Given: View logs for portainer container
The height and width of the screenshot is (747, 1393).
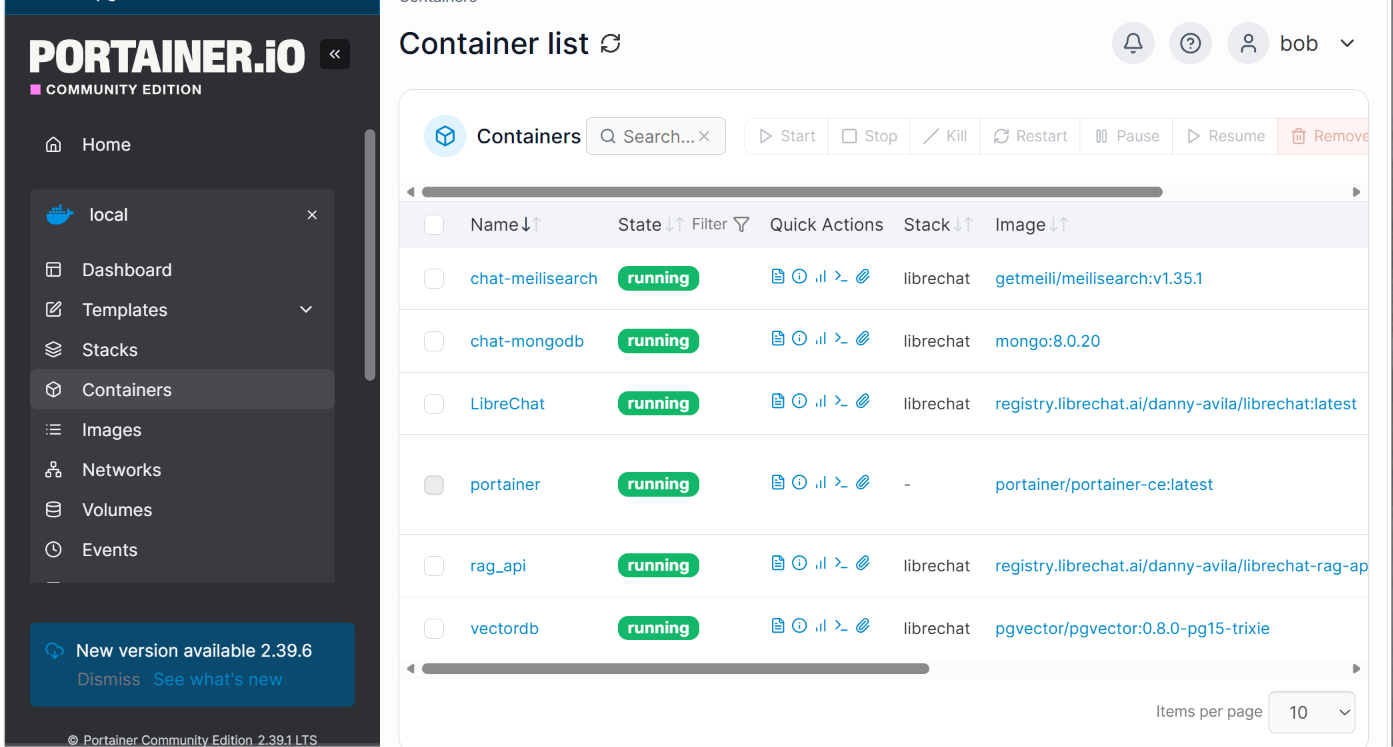Looking at the screenshot, I should (x=778, y=483).
